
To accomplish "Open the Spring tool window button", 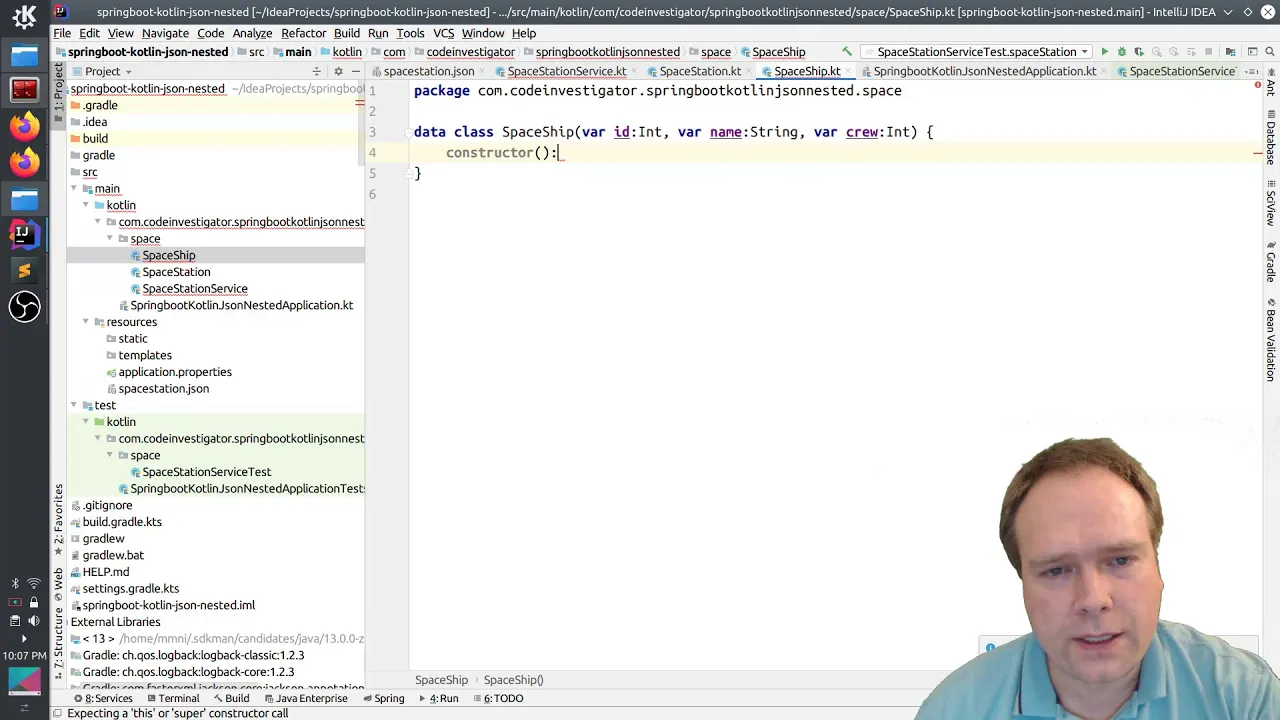I will tap(382, 698).
